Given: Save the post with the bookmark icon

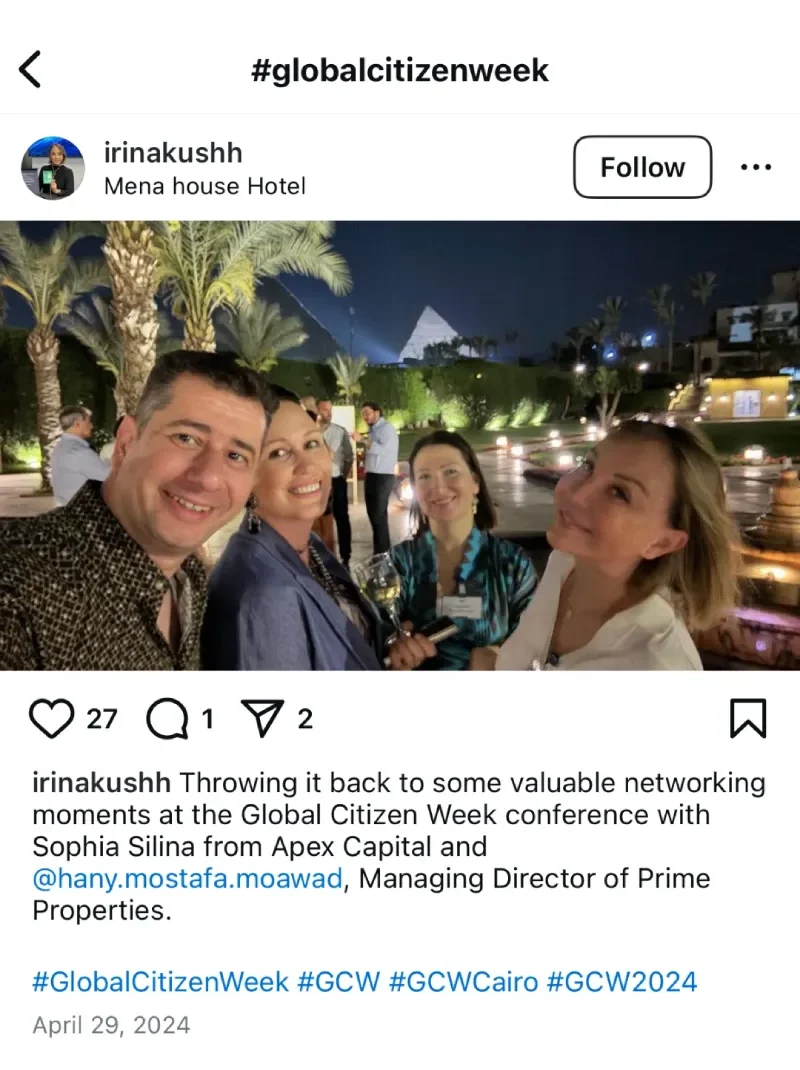Looking at the screenshot, I should click(x=748, y=719).
